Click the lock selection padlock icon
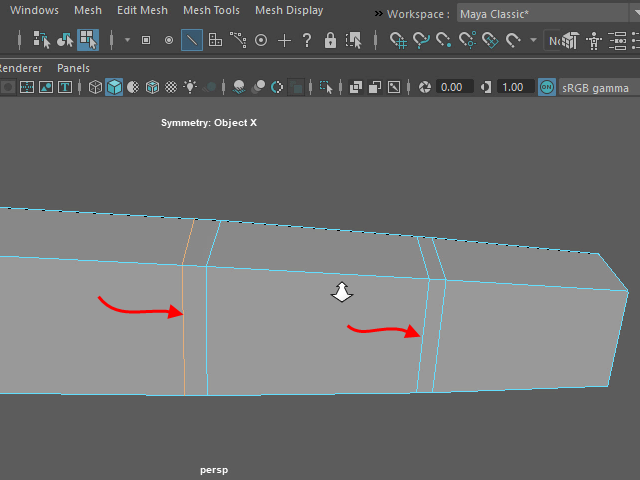The height and width of the screenshot is (480, 640). [330, 40]
